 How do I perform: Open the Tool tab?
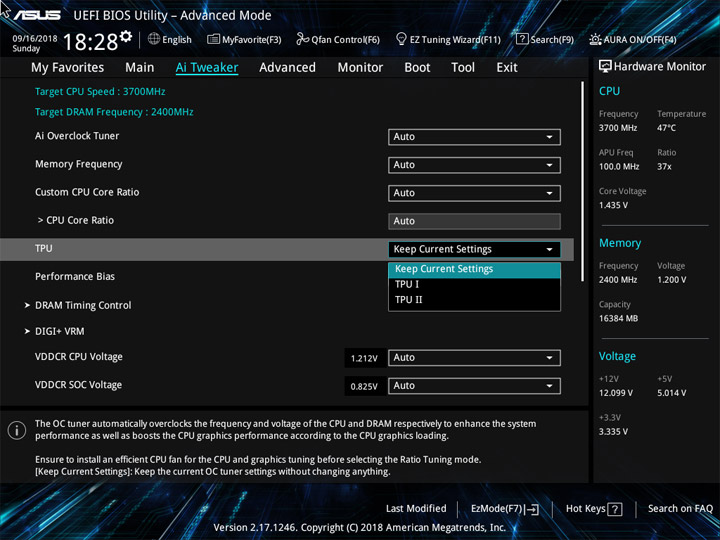(463, 68)
